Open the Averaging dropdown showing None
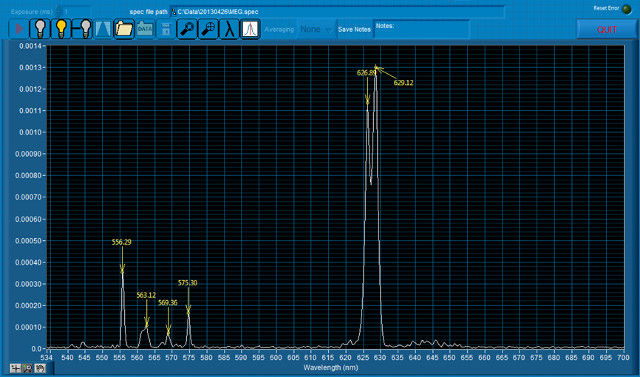This screenshot has height=377, width=640. point(316,29)
